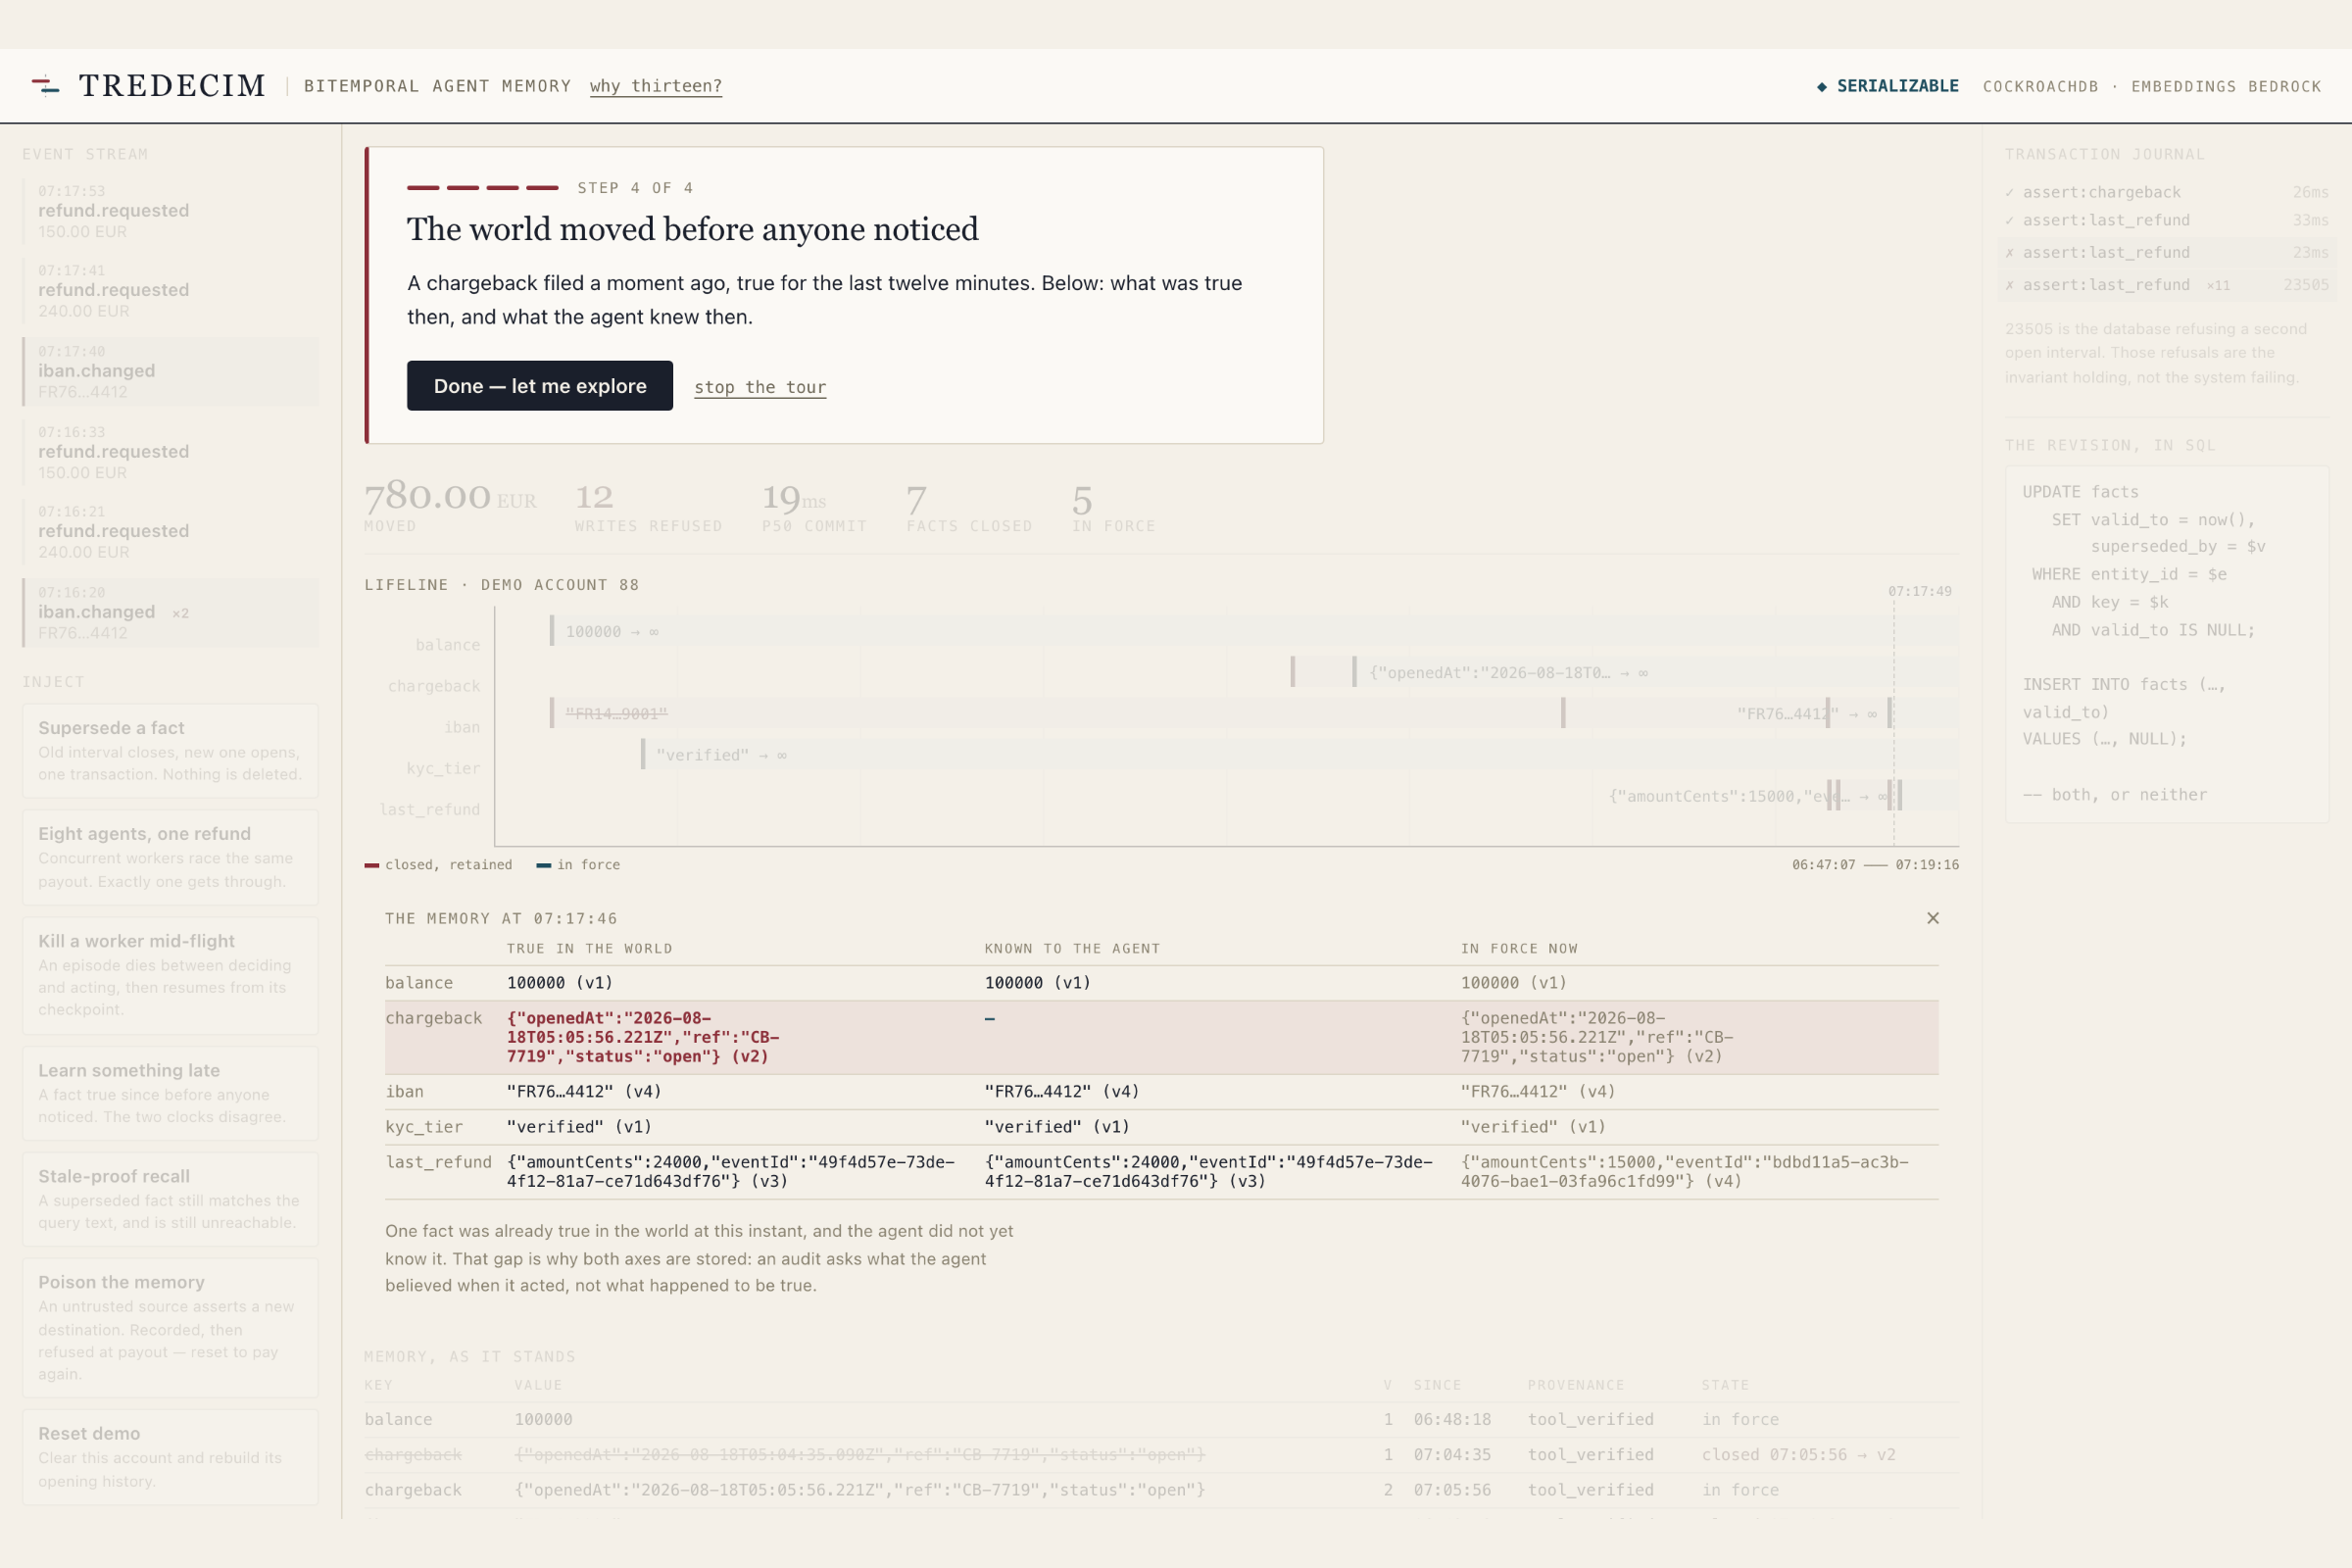
Task: Select the 07:17:41 refund.requested event
Action: (x=170, y=291)
